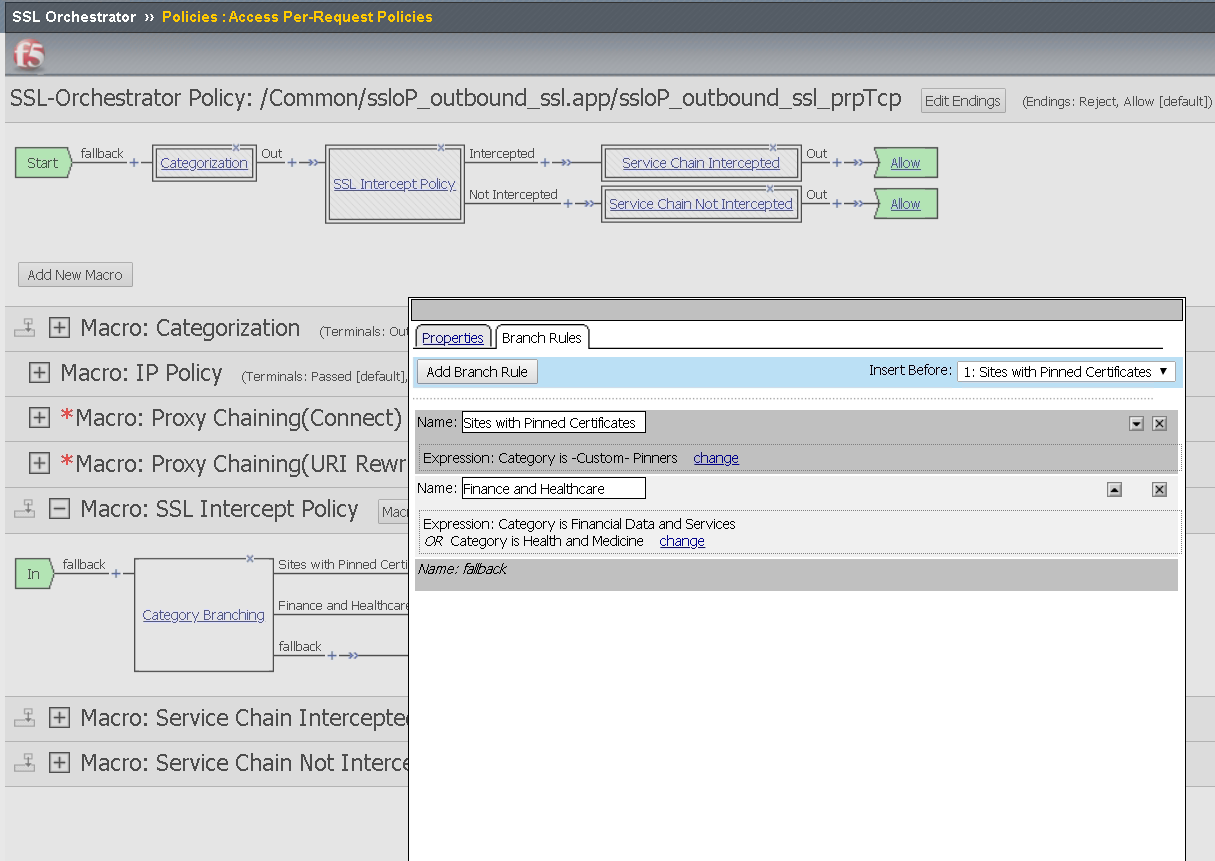Image resolution: width=1215 pixels, height=861 pixels.
Task: Click Allow ending after Service Chain Intercepted
Action: [x=905, y=163]
